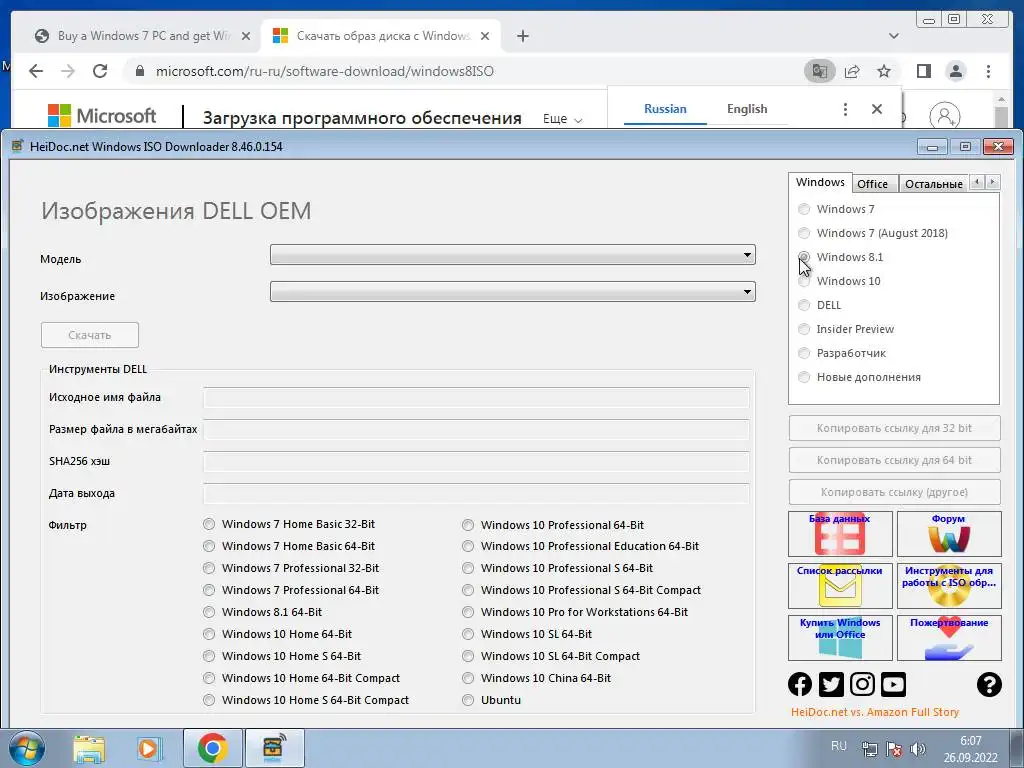This screenshot has height=768, width=1024.
Task: Click volume icon in system tray
Action: [918, 749]
